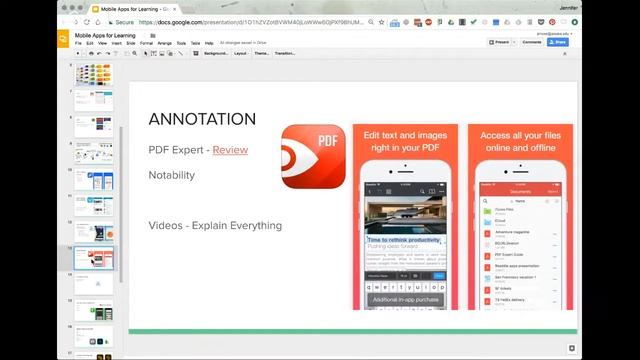Open the Layout dropdown

241,53
